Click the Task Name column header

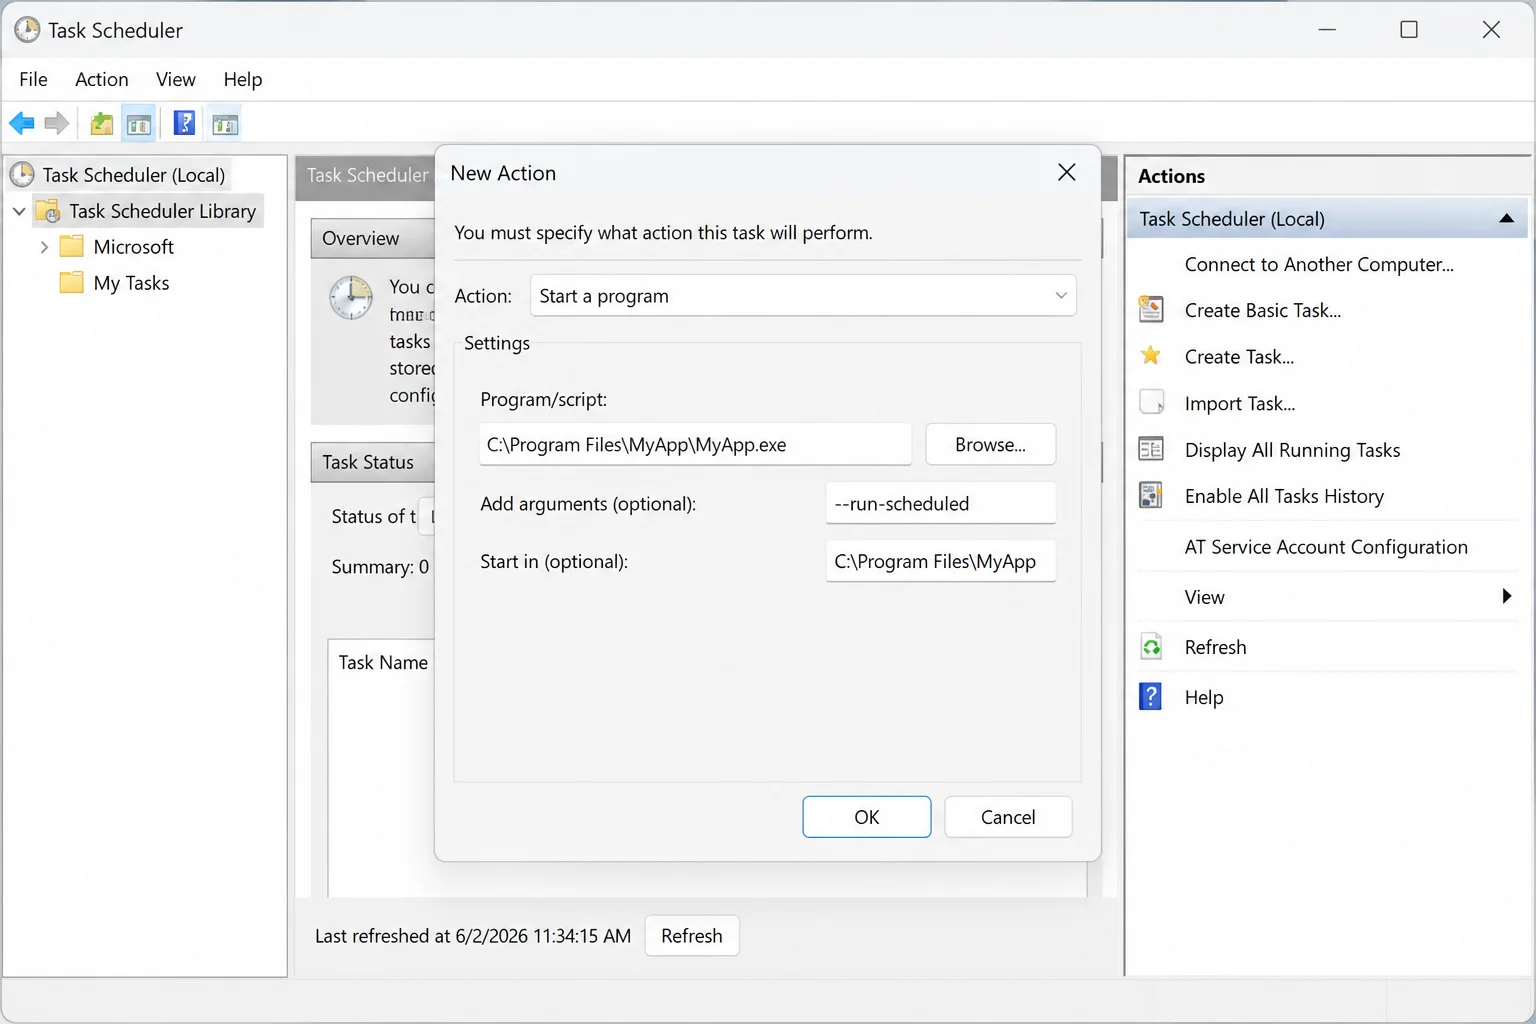coord(383,662)
